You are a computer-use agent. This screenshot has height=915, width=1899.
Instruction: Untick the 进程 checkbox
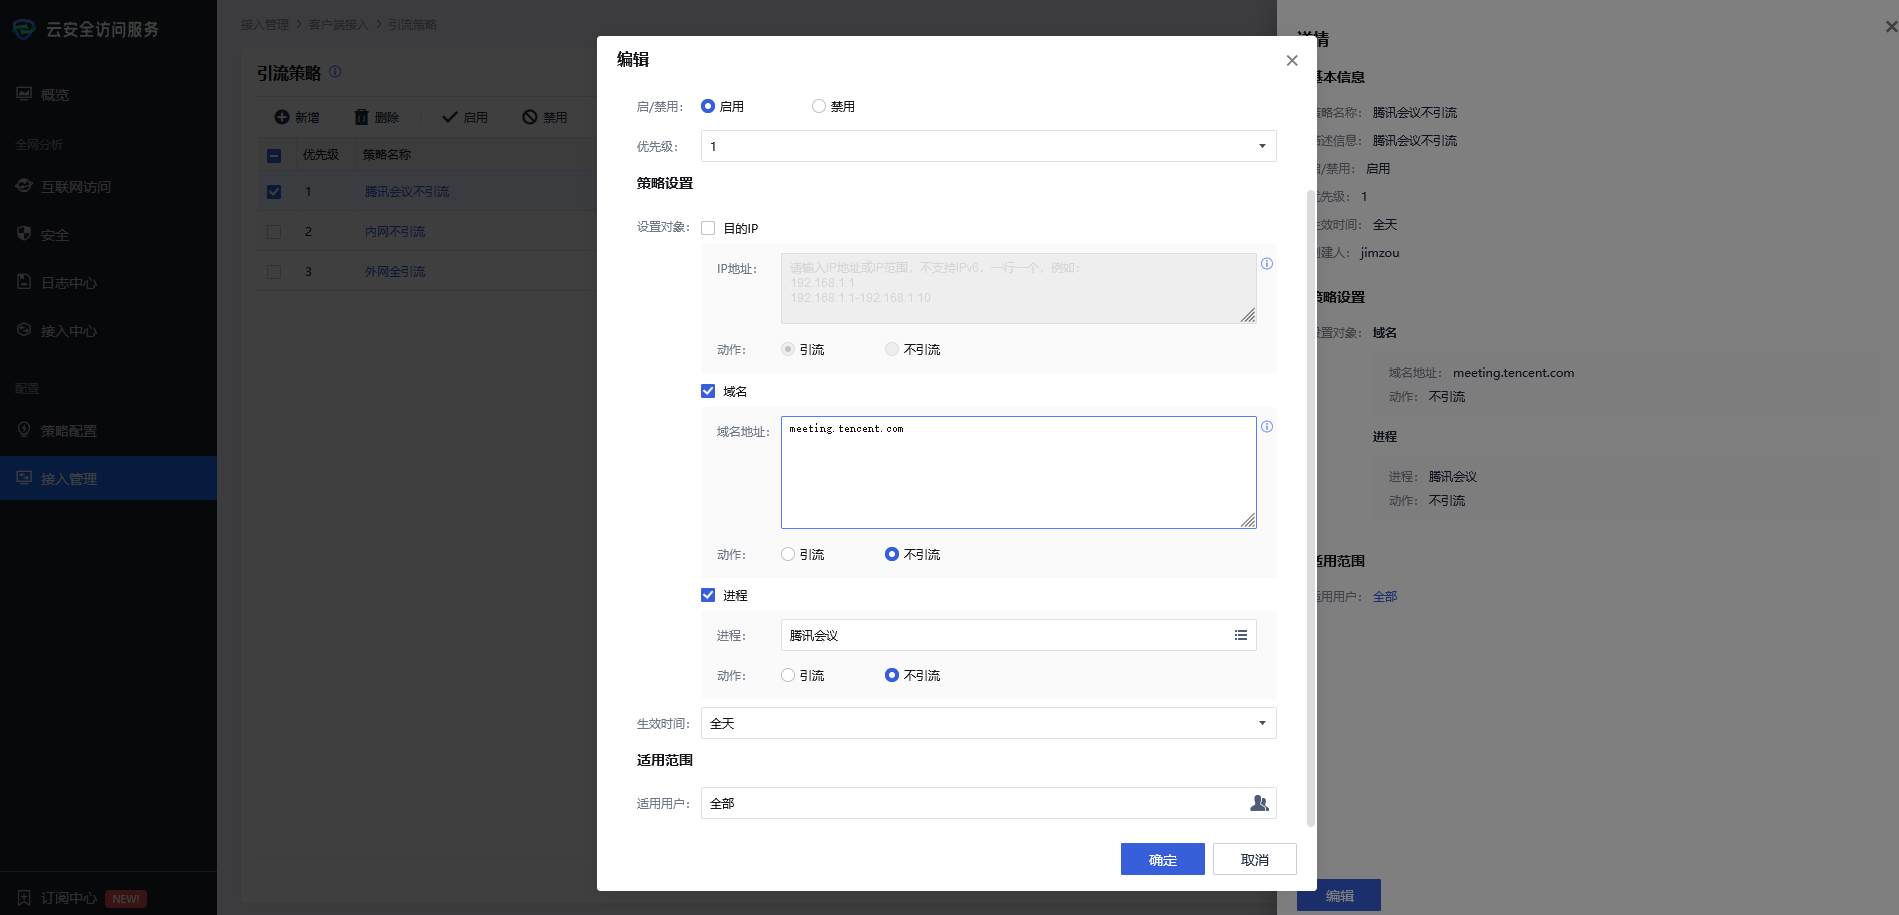click(708, 595)
